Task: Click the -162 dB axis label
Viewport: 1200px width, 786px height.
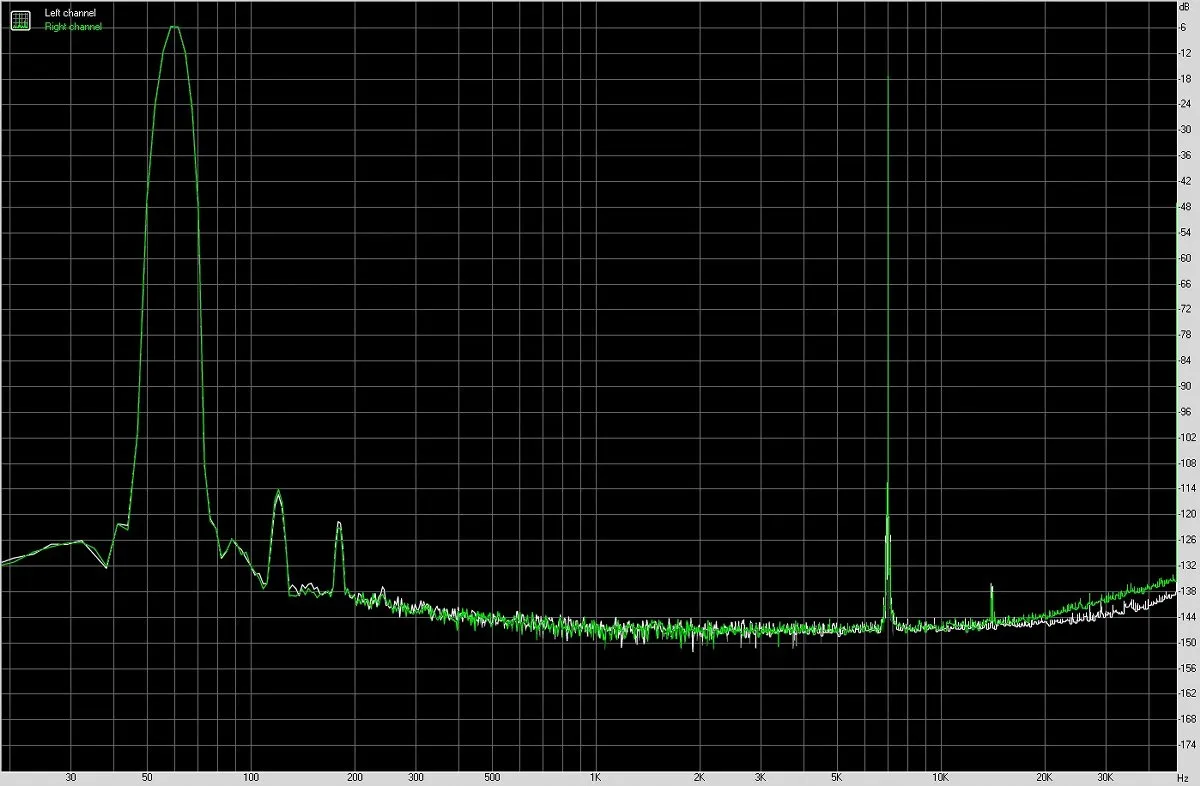Action: click(1185, 693)
